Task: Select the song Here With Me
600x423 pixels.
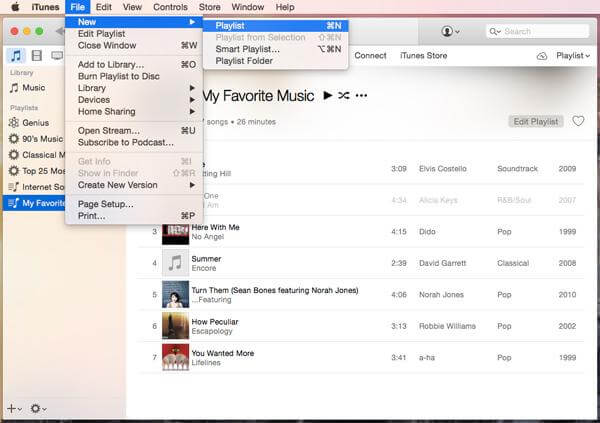Action: 215,227
